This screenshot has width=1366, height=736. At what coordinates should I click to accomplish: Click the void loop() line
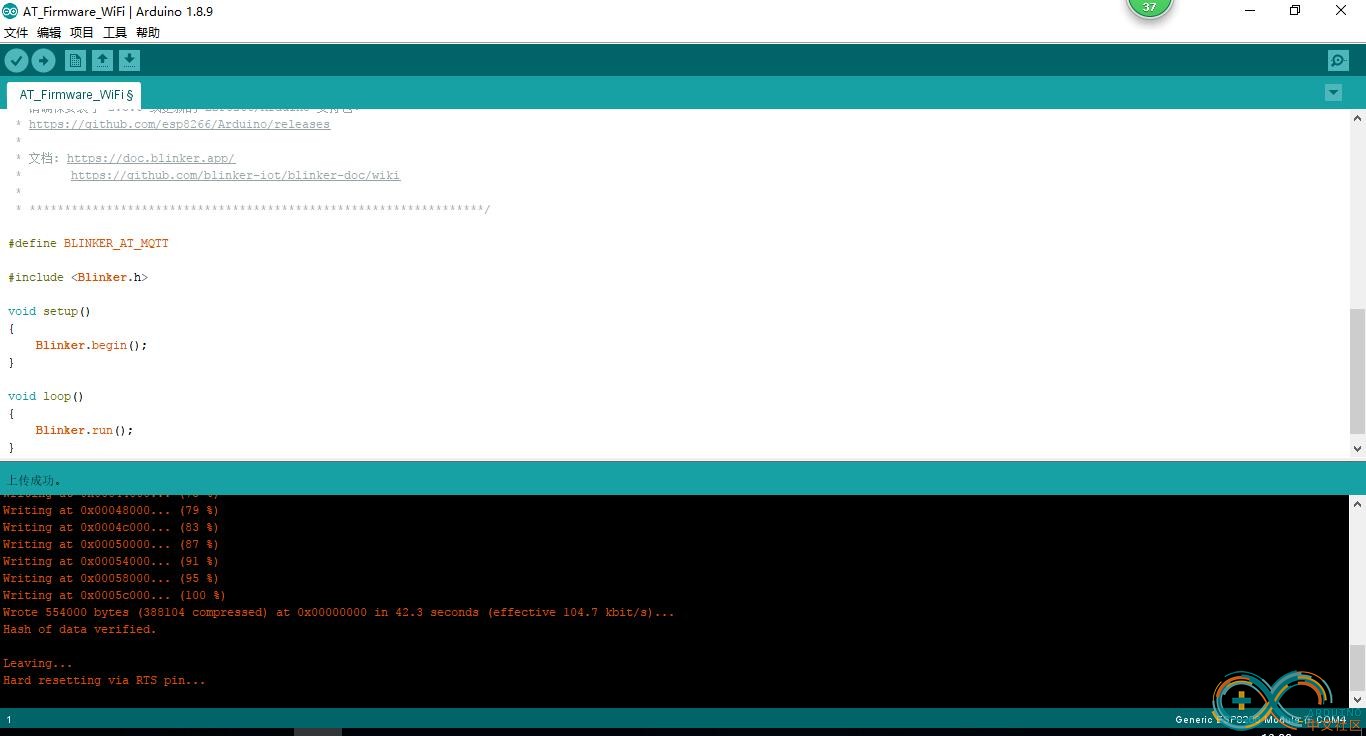click(x=46, y=396)
